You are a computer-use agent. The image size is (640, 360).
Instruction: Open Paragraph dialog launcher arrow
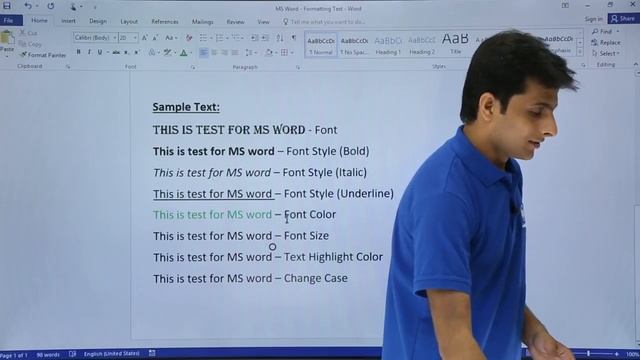tap(298, 67)
